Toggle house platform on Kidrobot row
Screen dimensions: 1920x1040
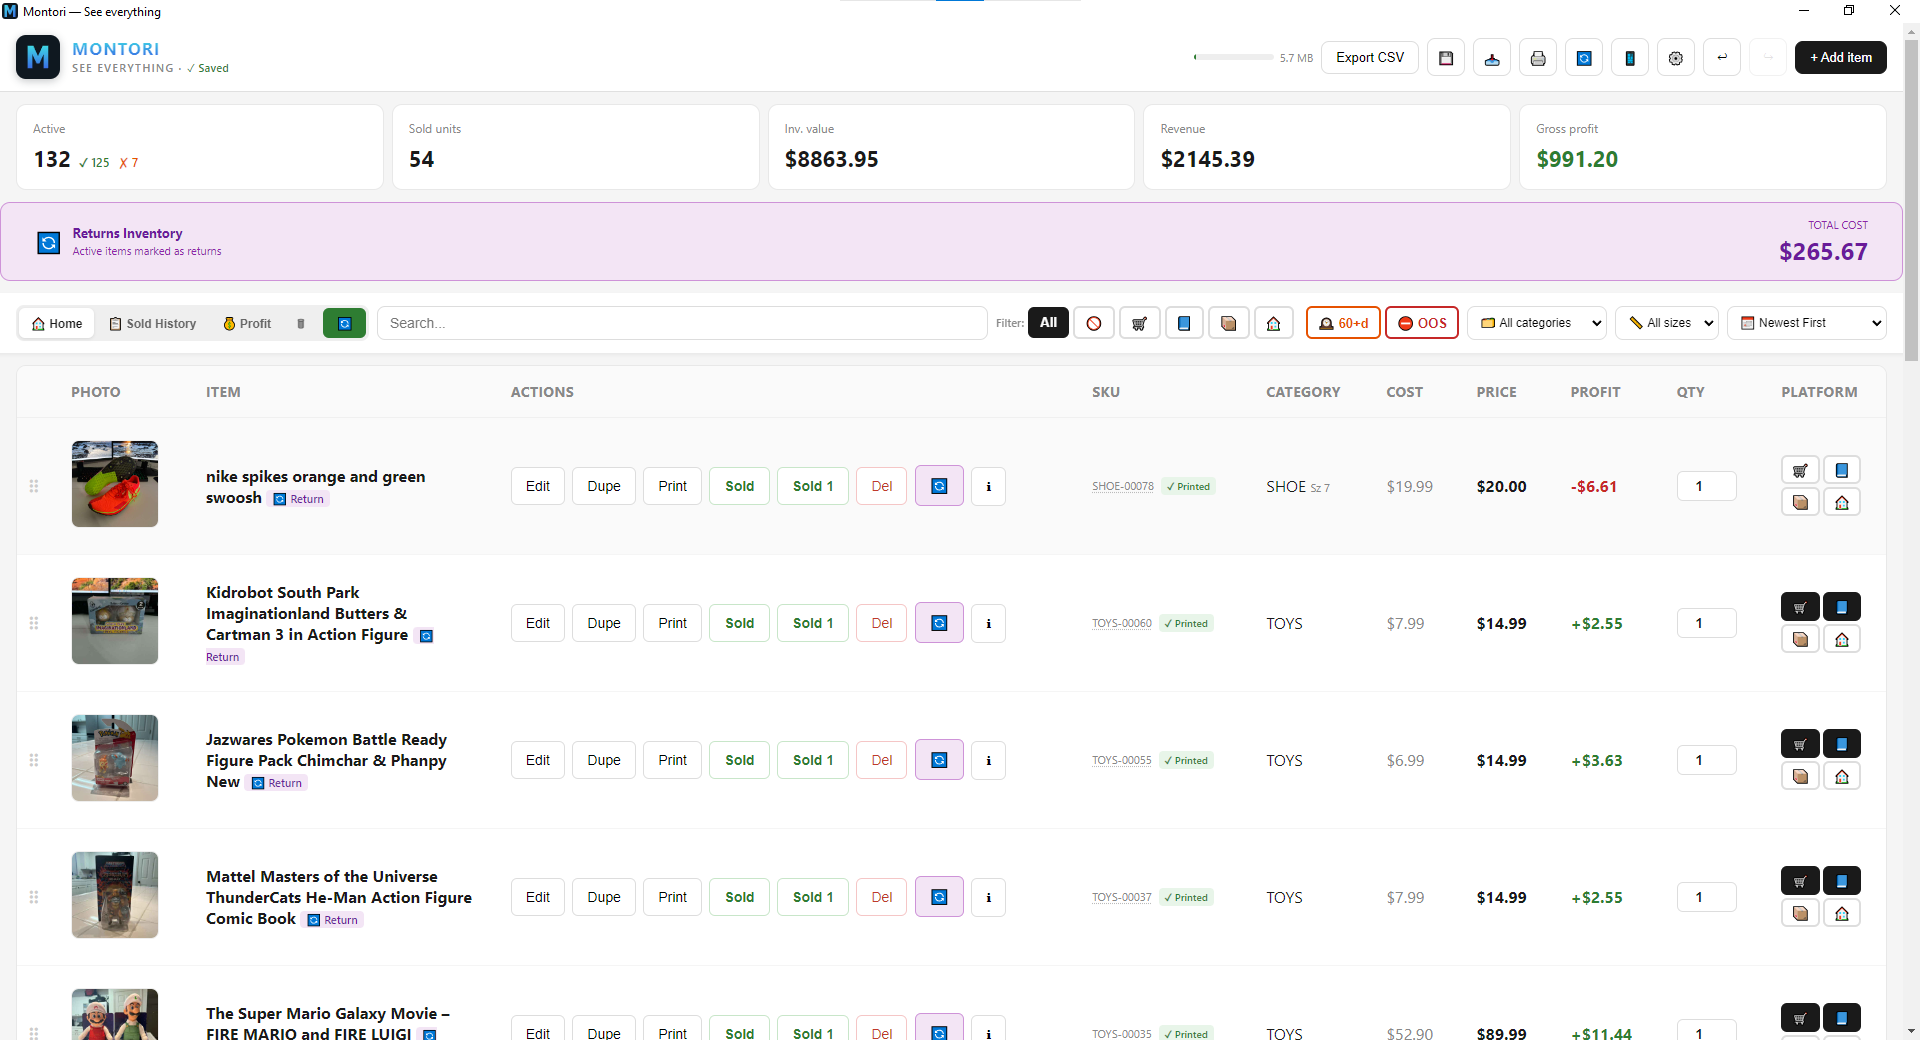[x=1842, y=640]
